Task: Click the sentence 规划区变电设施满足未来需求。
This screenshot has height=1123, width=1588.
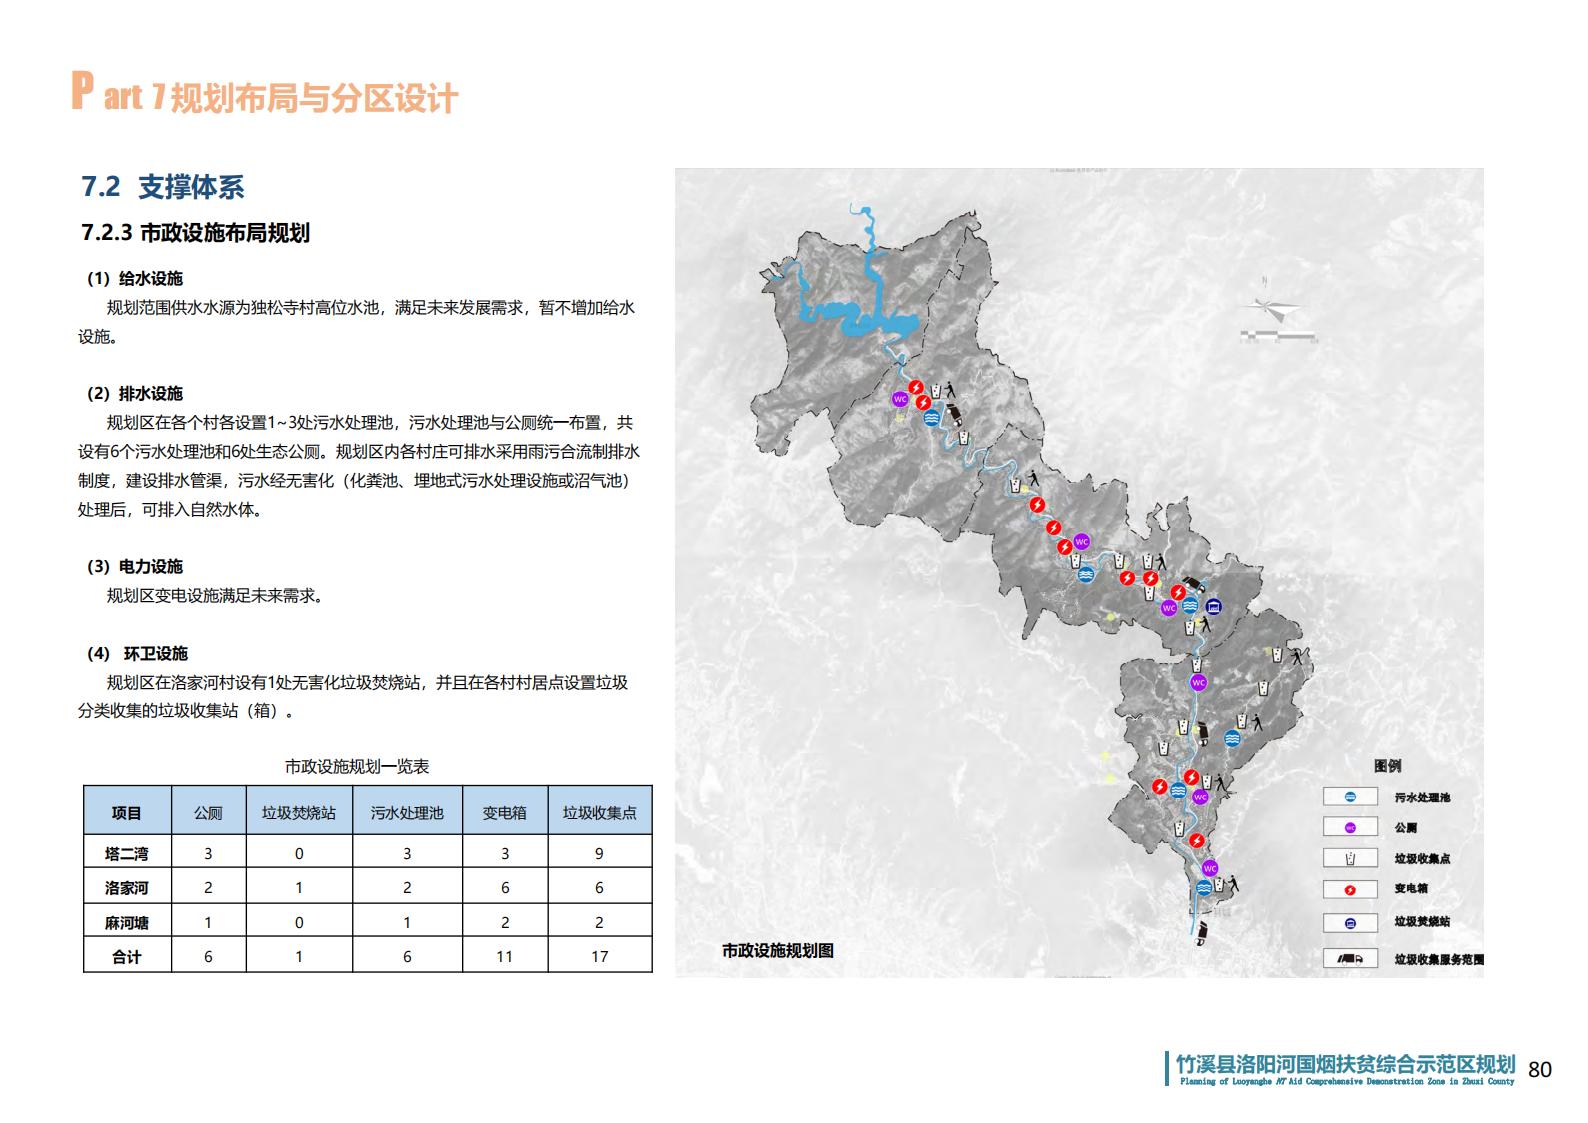Action: pos(215,595)
